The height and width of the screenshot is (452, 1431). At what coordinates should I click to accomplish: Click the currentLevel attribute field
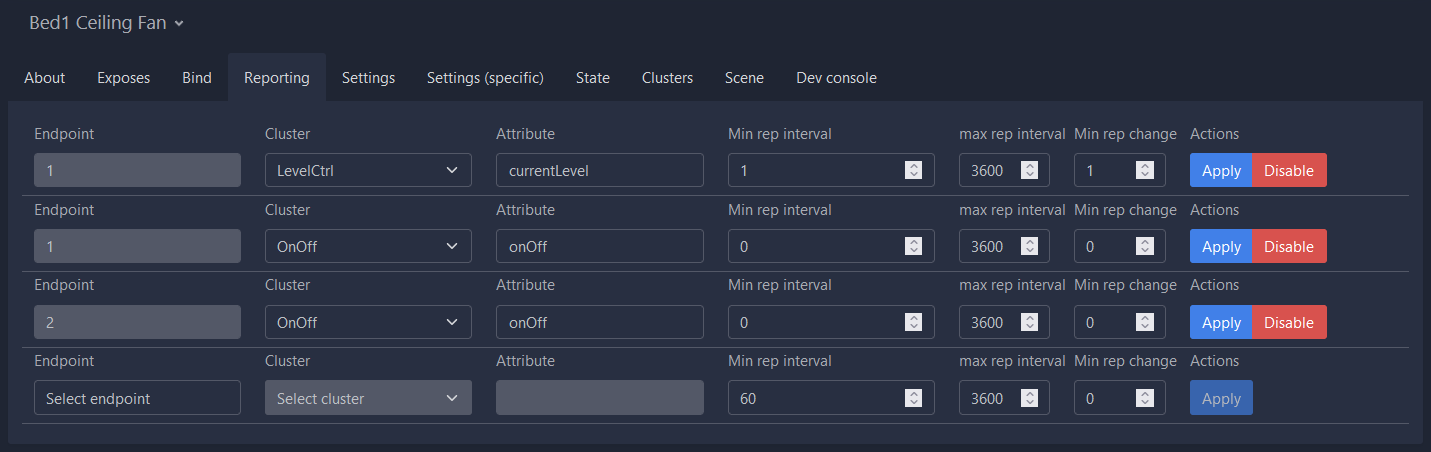pyautogui.click(x=600, y=170)
